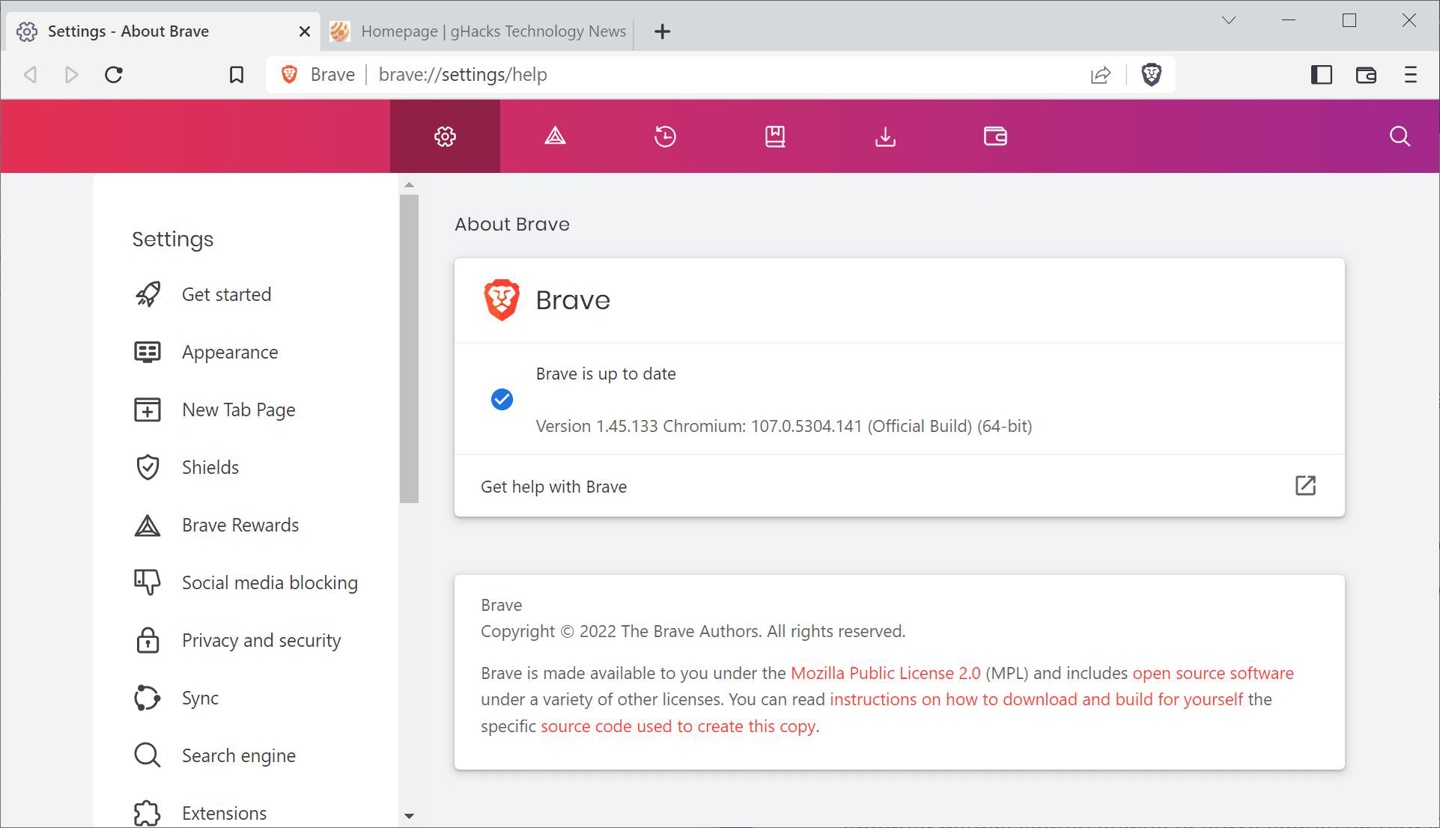Open the Bookmarks tab in the top bar

pyautogui.click(x=775, y=136)
